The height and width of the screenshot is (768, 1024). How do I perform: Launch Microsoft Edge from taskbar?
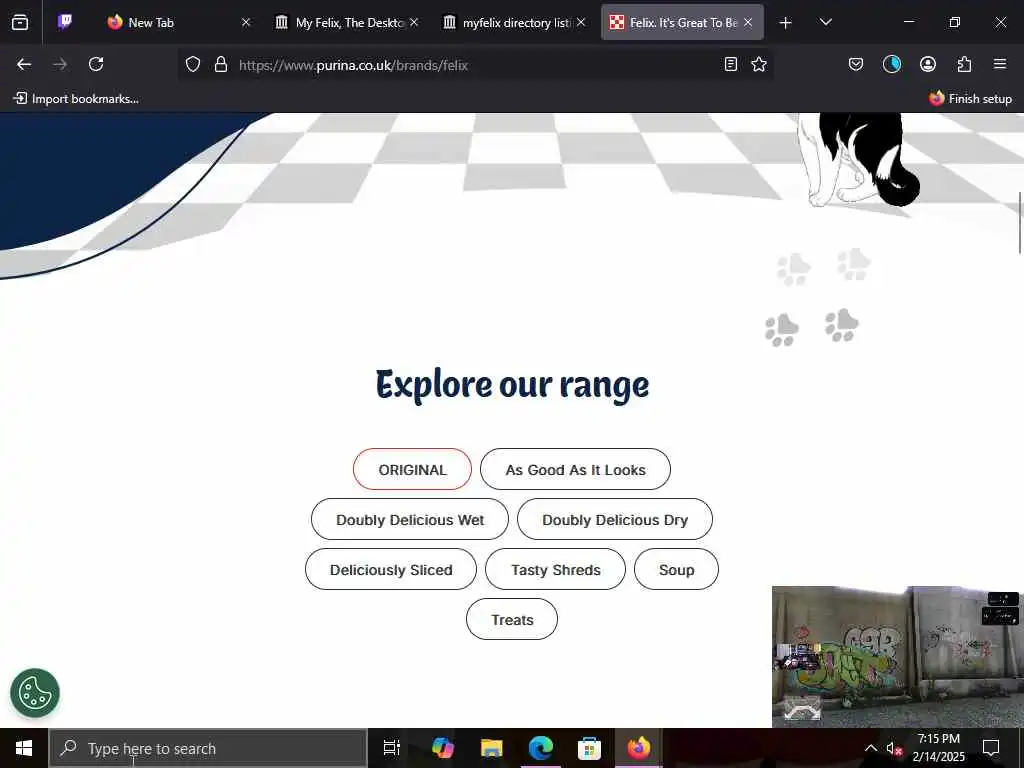click(540, 748)
